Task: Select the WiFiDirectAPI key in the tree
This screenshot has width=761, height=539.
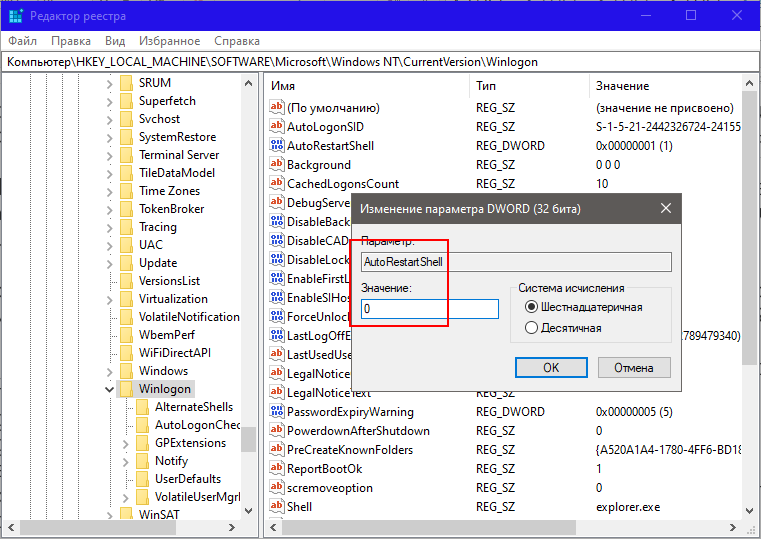Action: click(175, 353)
